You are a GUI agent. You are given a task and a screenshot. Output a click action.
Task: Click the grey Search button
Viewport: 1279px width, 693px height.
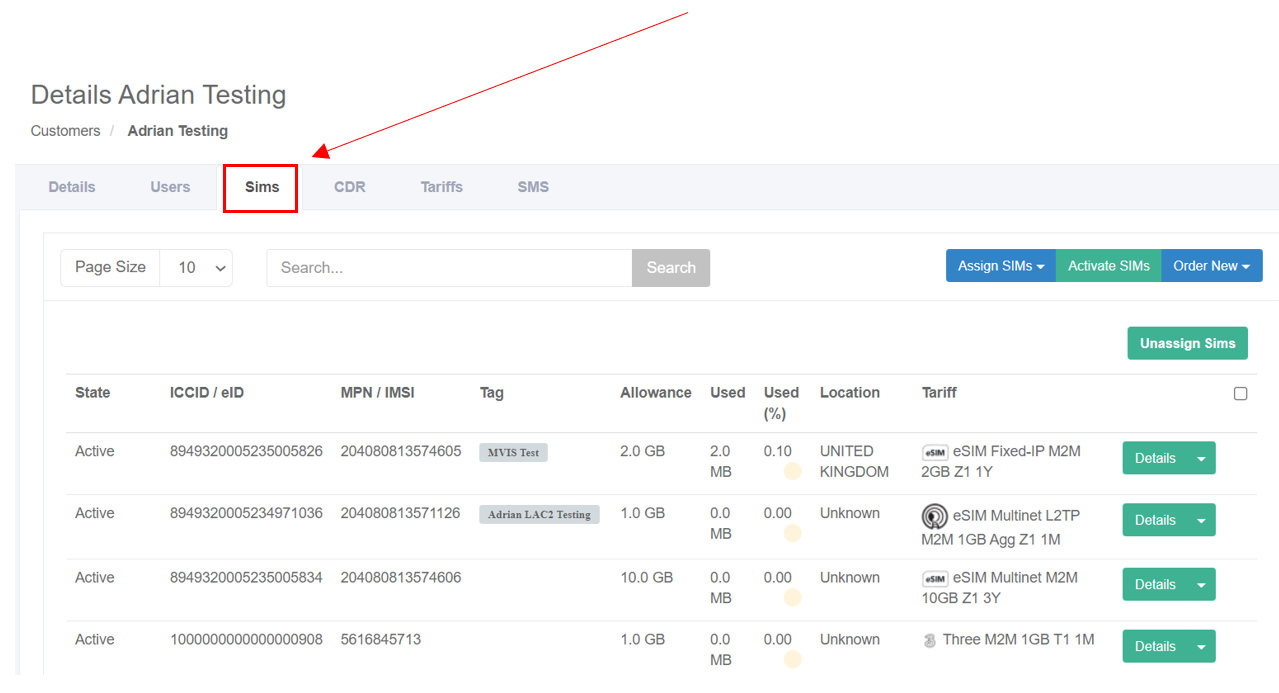click(x=671, y=268)
